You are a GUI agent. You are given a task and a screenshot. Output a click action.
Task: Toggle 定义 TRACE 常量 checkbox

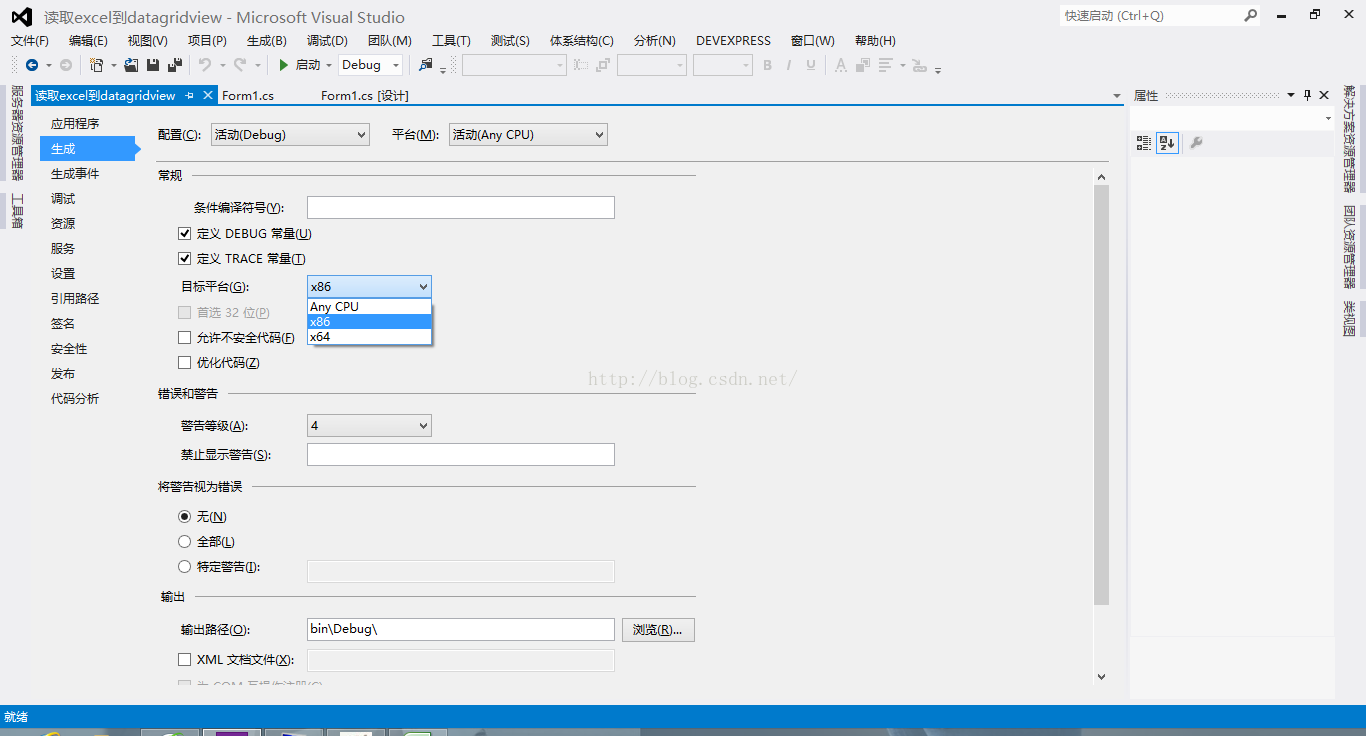point(184,258)
